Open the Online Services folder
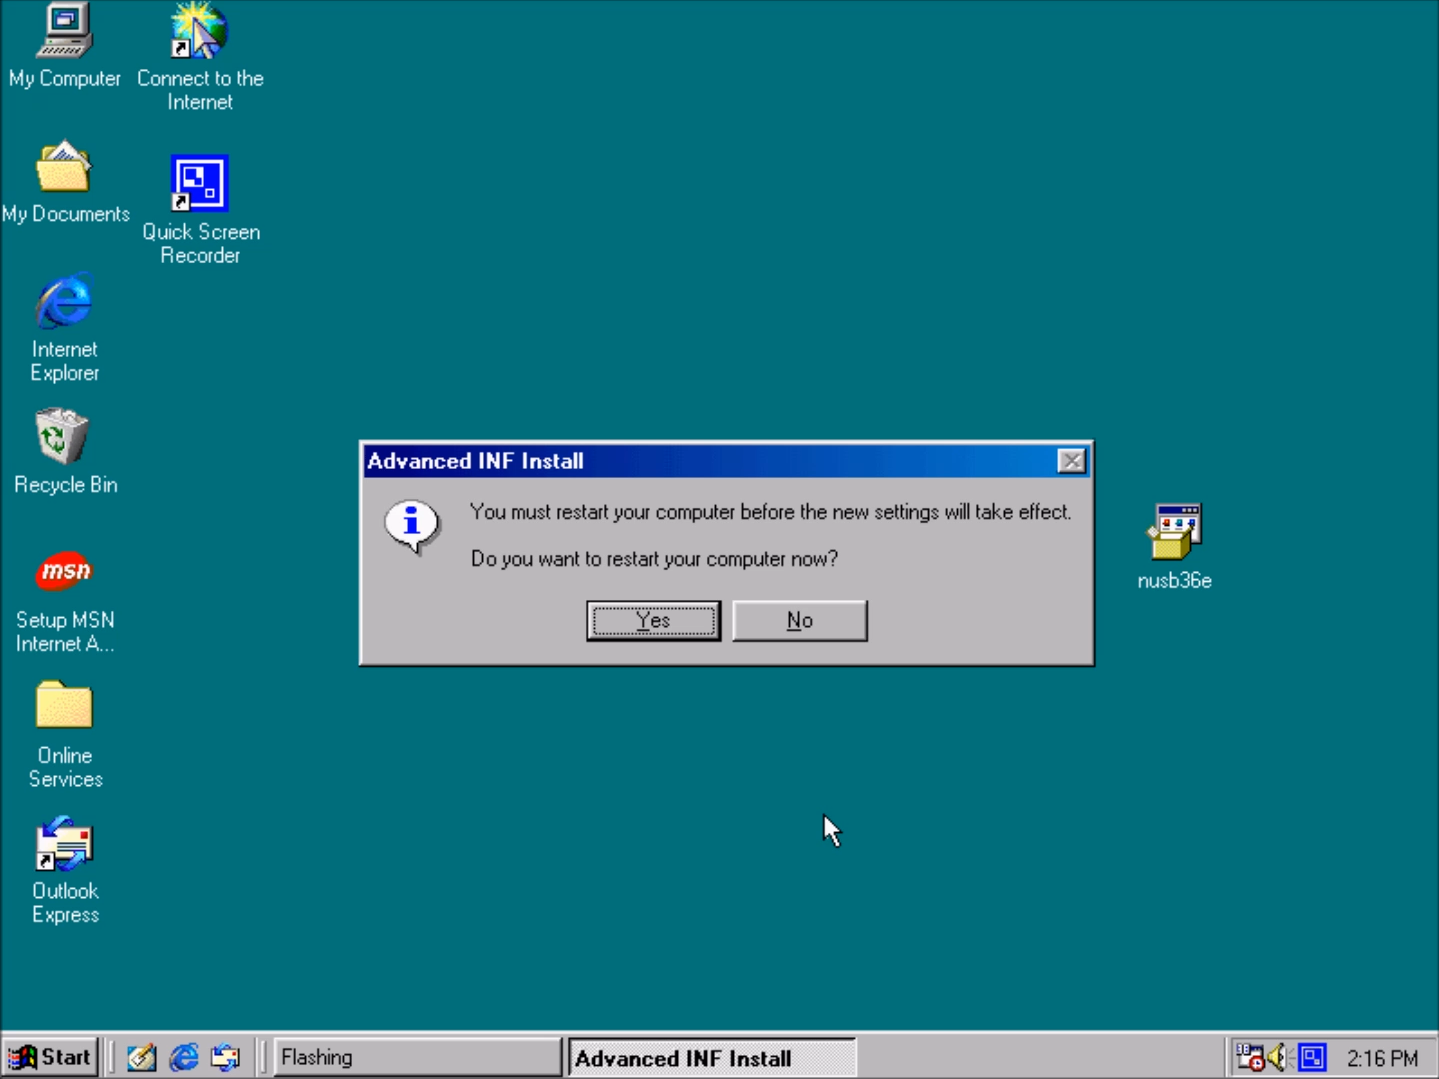 [64, 705]
